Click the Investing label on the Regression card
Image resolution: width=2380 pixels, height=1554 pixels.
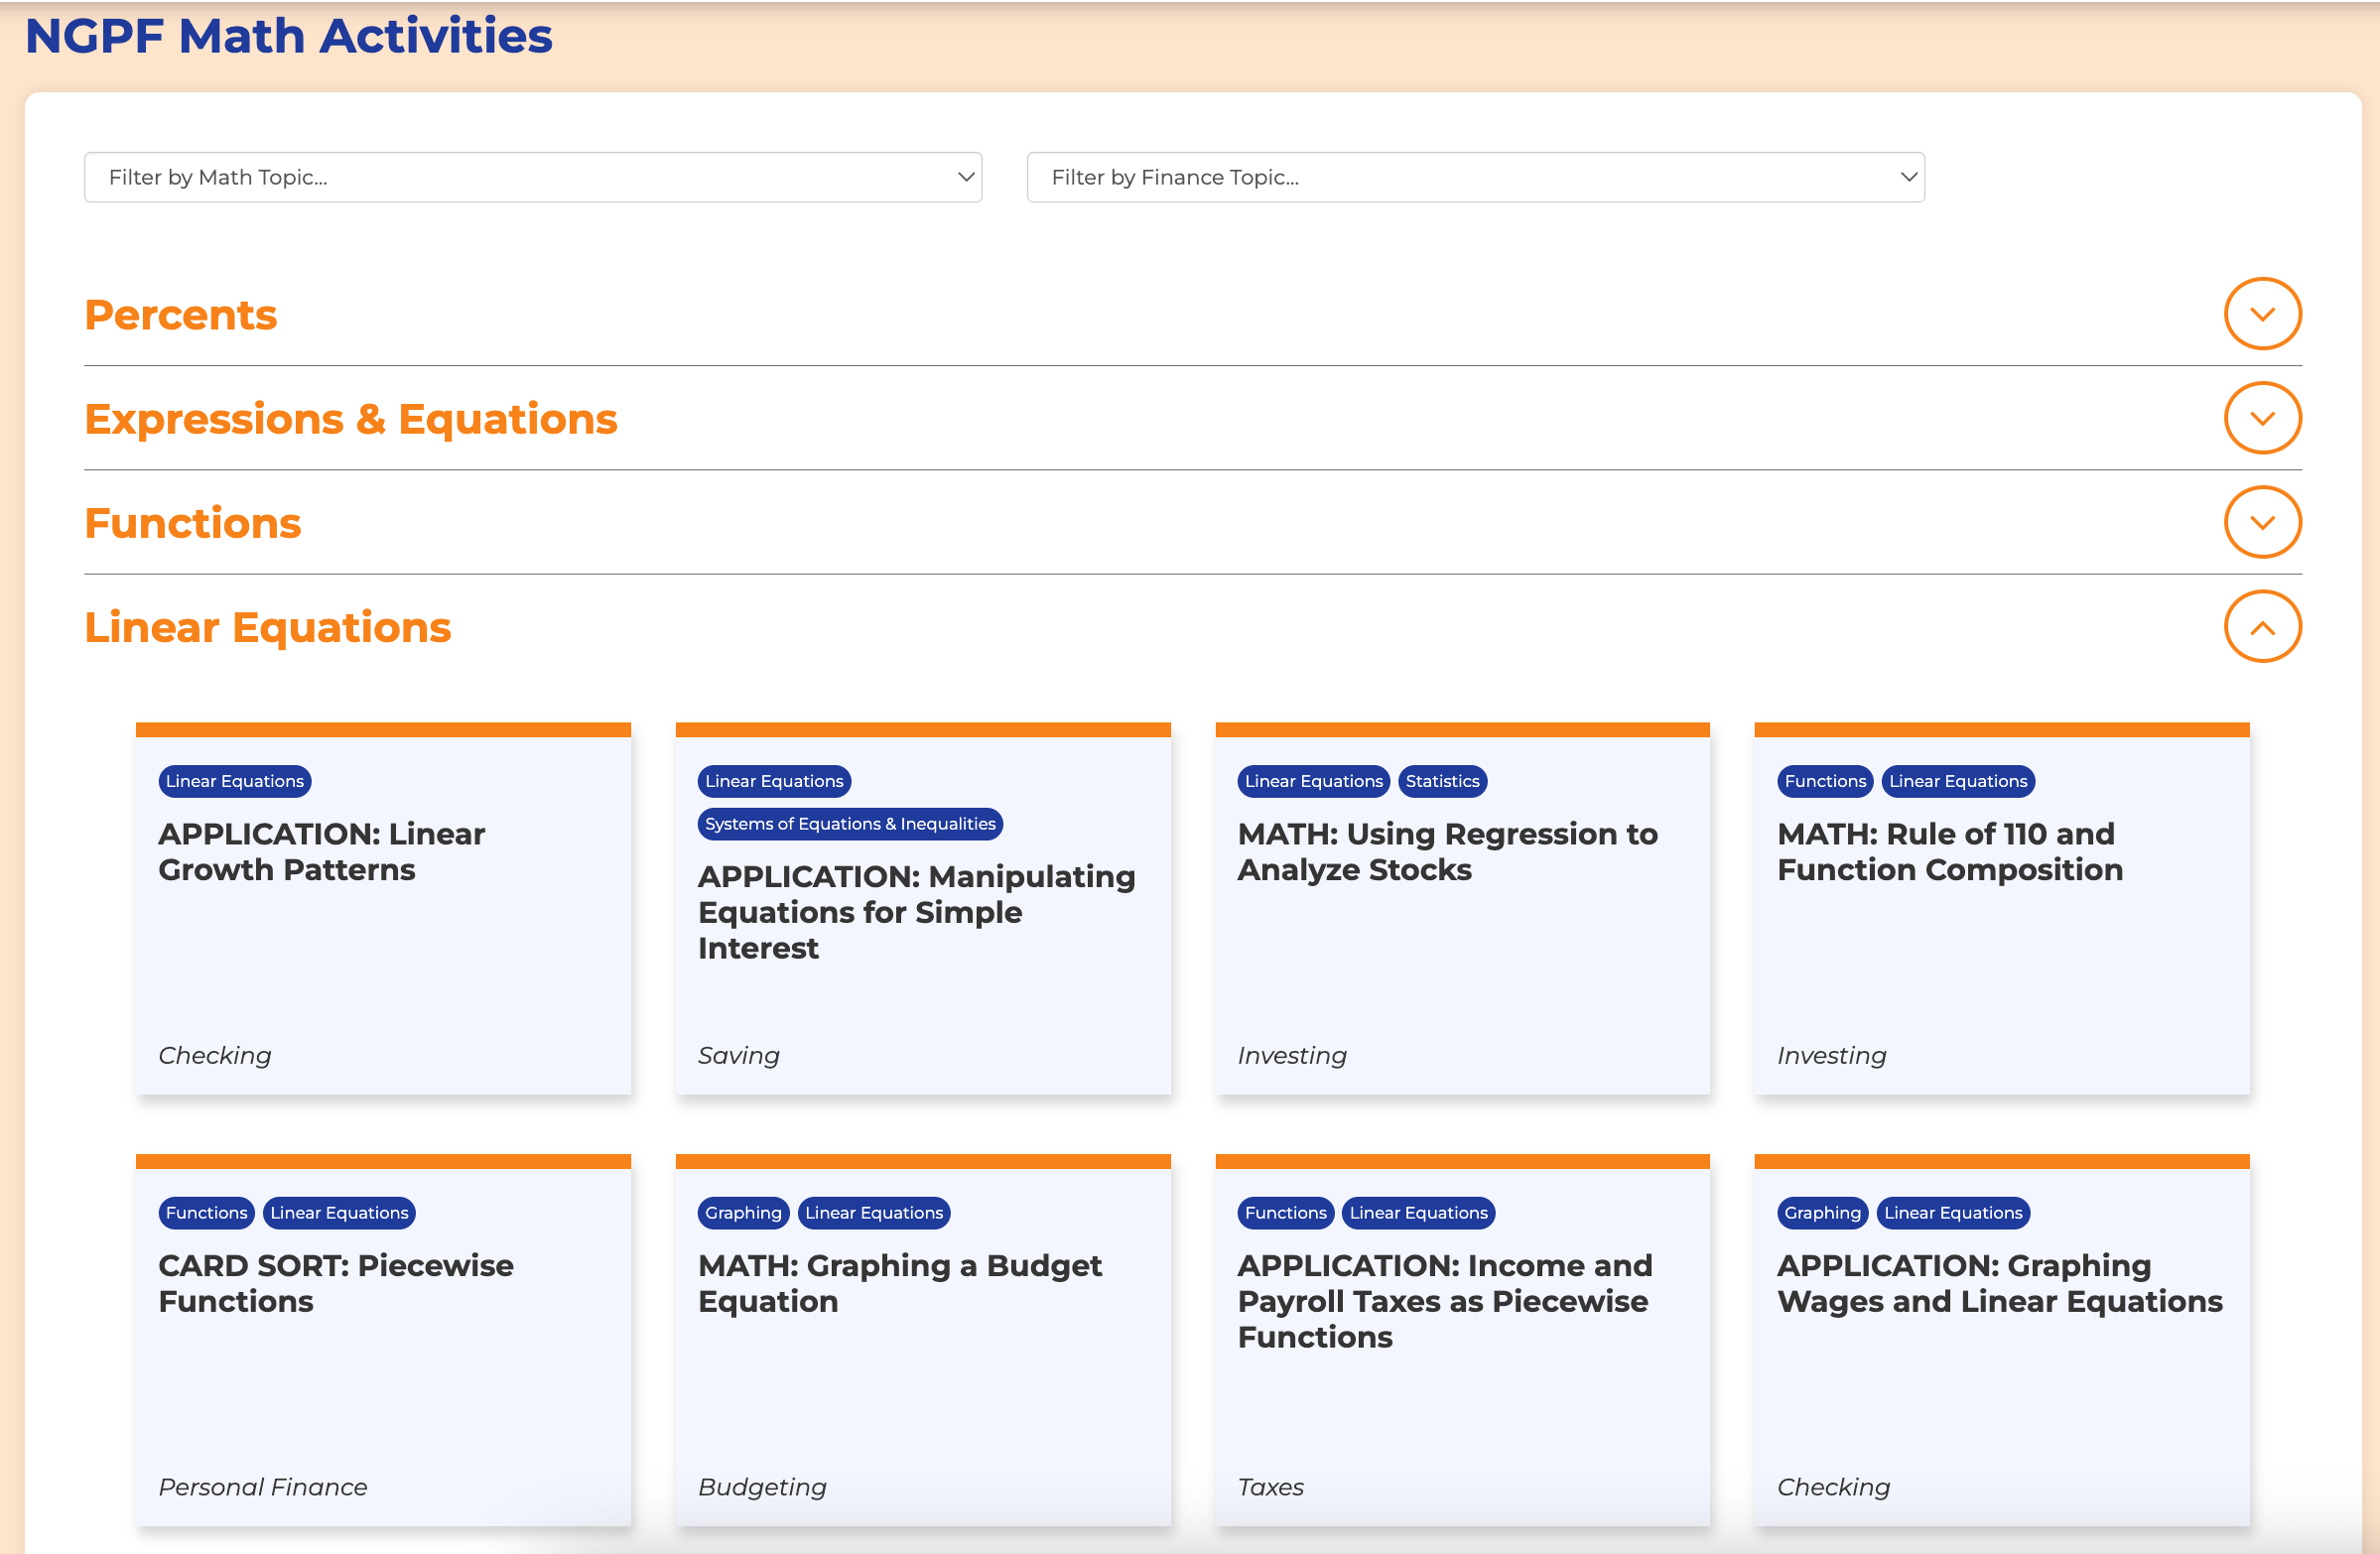coord(1291,1055)
